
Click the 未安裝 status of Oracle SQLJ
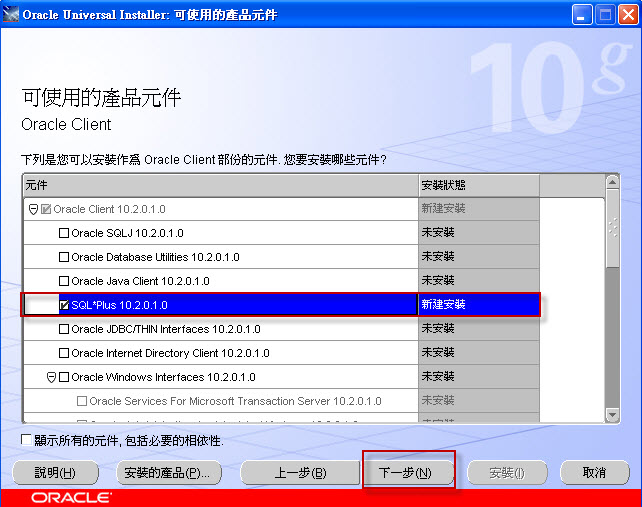tap(438, 233)
